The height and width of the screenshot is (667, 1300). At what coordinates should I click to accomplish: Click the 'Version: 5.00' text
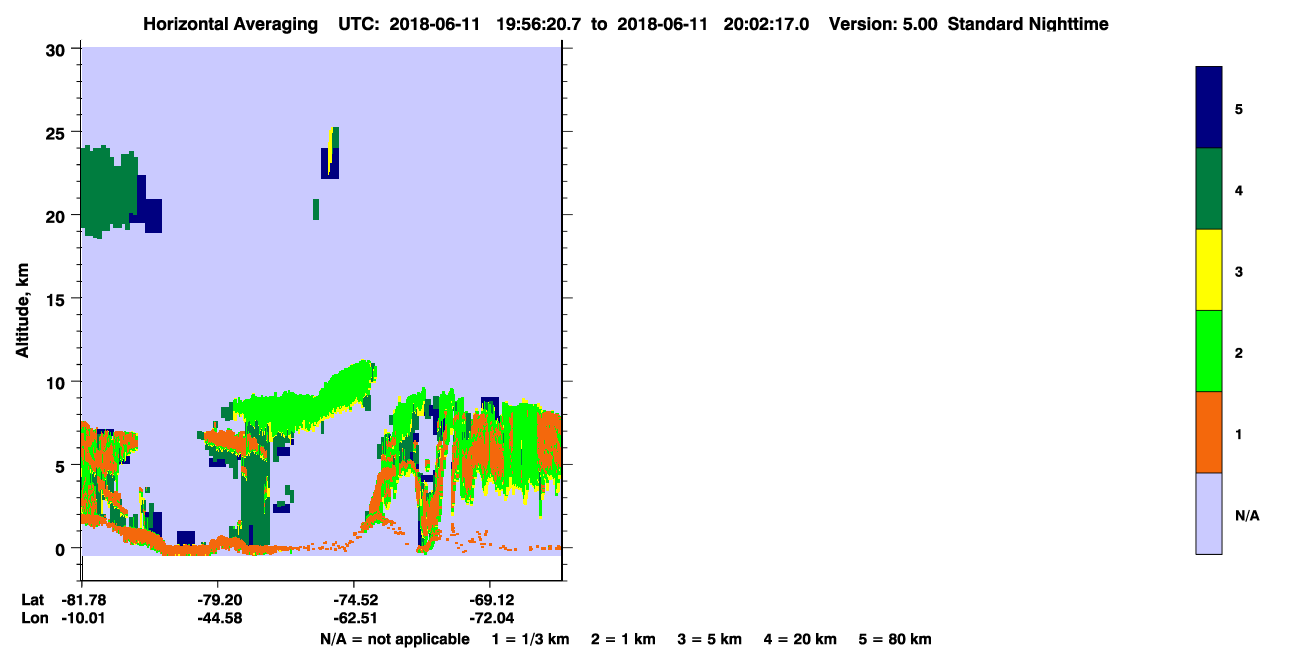(x=883, y=24)
